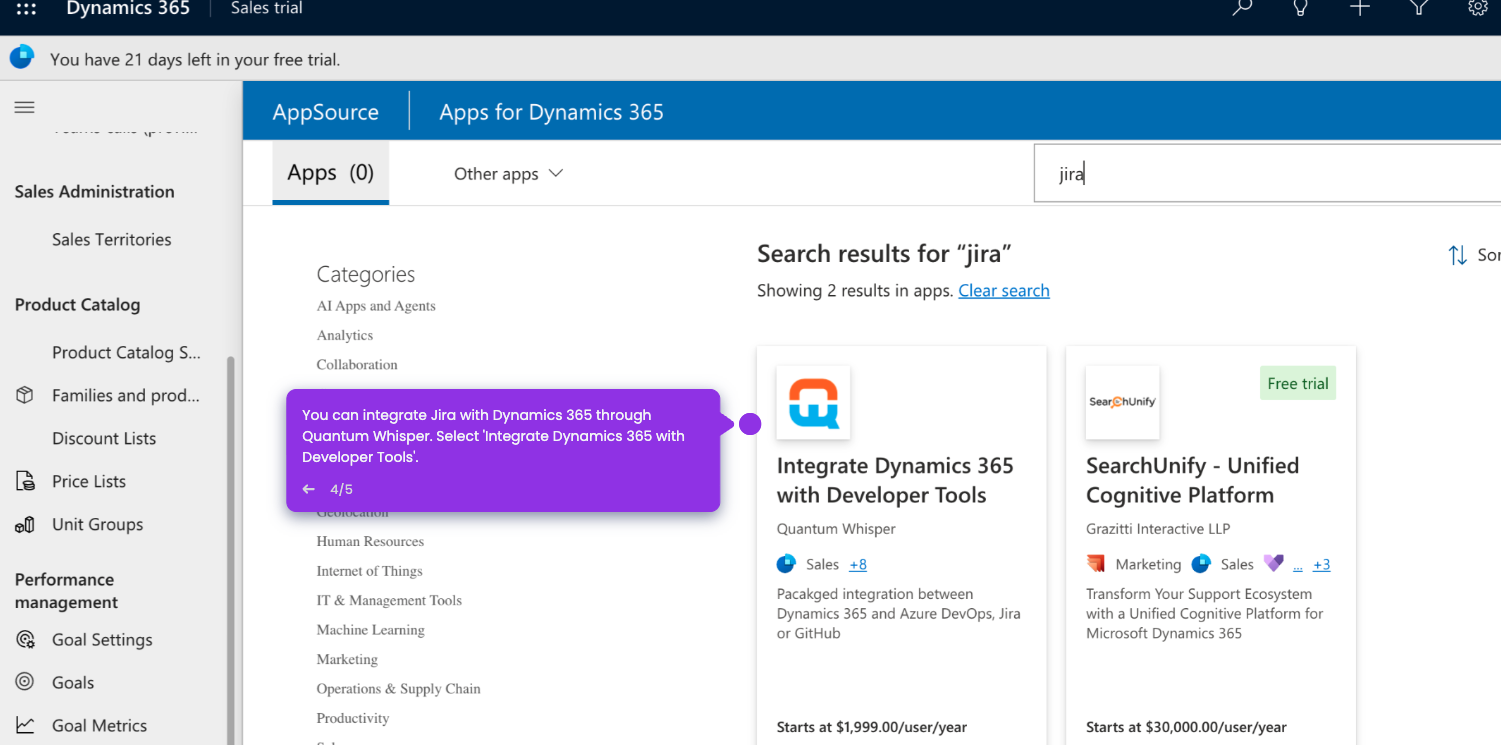1501x745 pixels.
Task: Click the Price Lists document icon
Action: [25, 481]
